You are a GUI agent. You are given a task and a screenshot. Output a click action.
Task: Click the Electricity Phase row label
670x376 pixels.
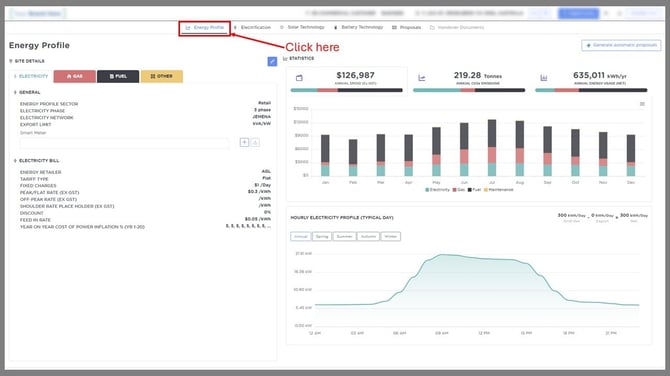tap(42, 111)
